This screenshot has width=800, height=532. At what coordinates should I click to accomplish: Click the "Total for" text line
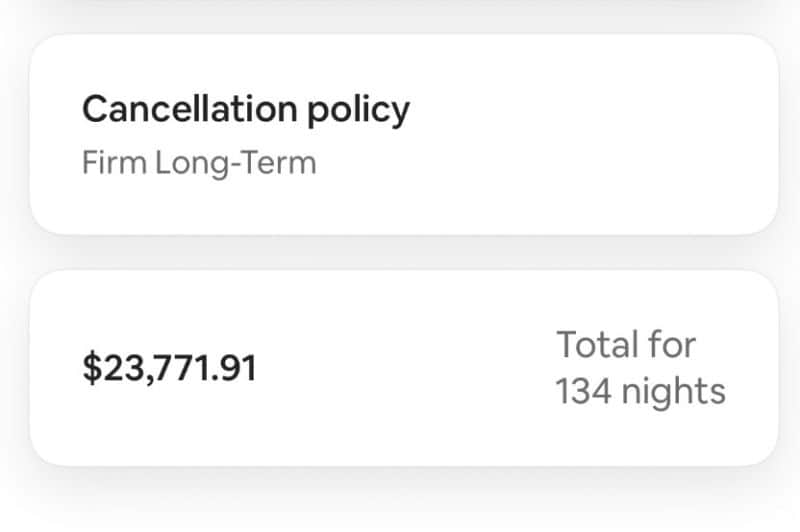tap(626, 345)
